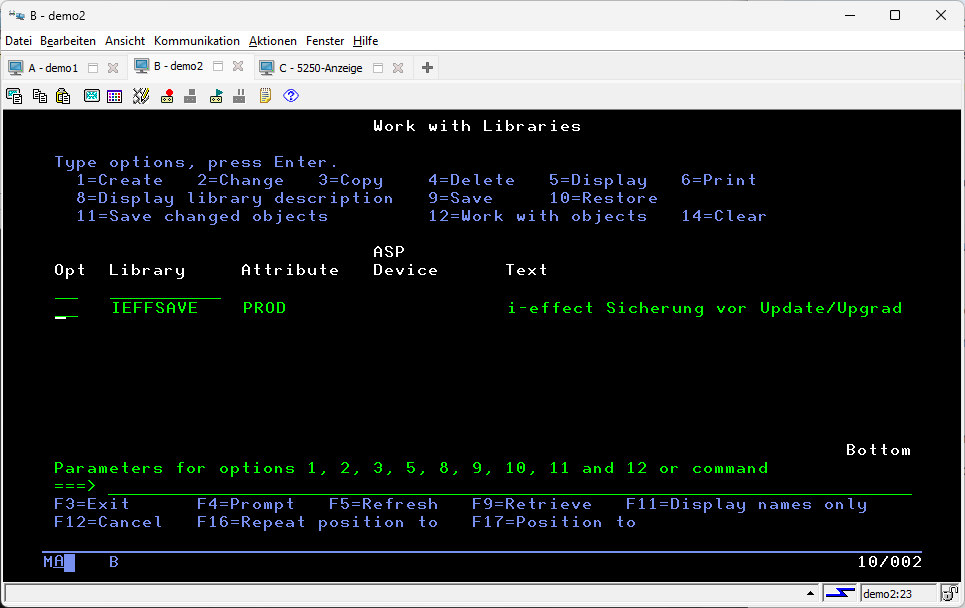Close the A - demo1 session tab

(113, 68)
